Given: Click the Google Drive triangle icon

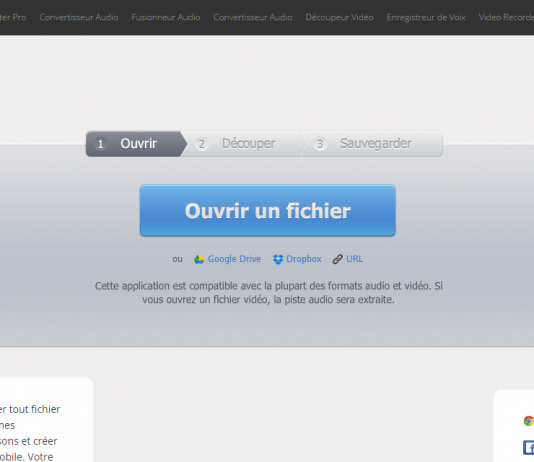Looking at the screenshot, I should 199,259.
